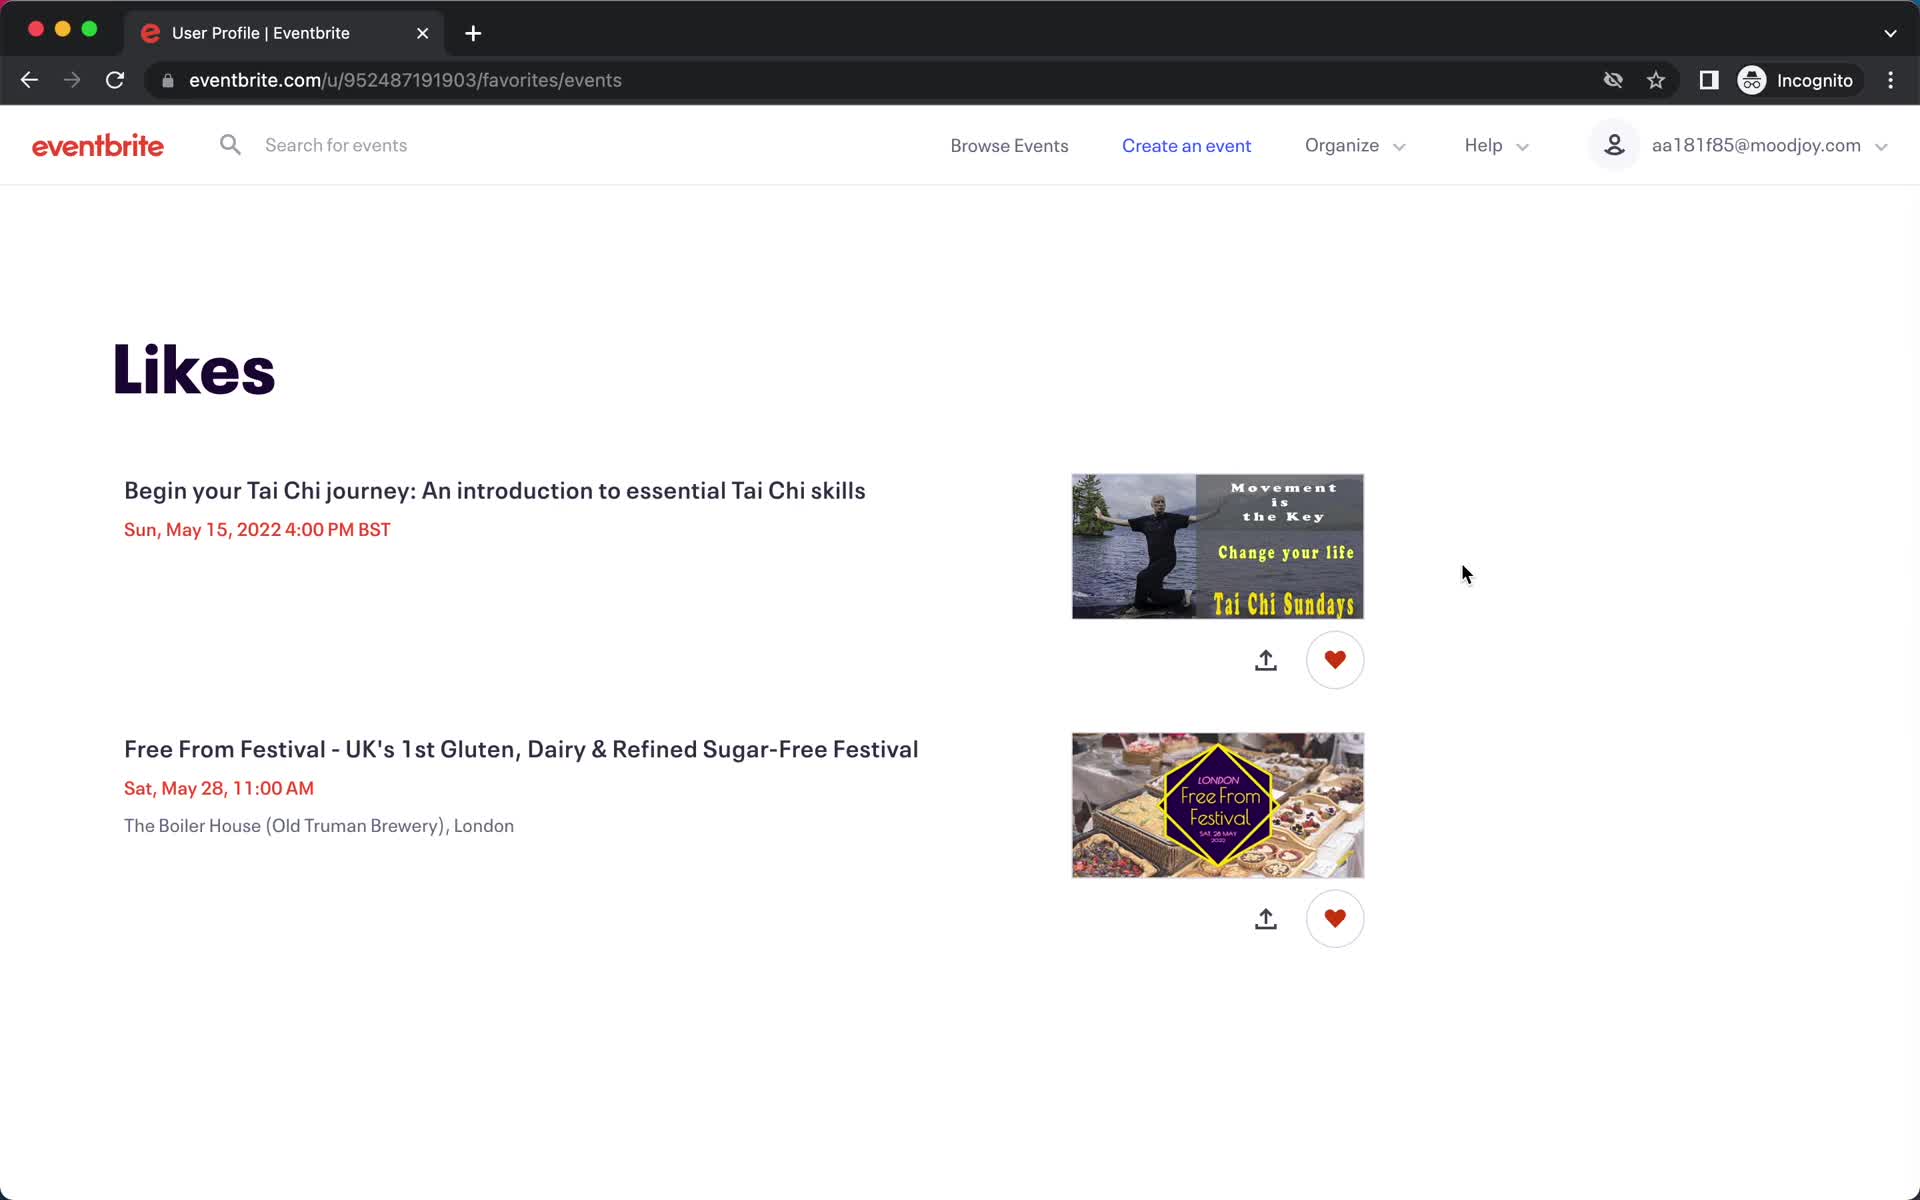Click the Eventbrite logo to go home
The height and width of the screenshot is (1200, 1920).
point(98,145)
